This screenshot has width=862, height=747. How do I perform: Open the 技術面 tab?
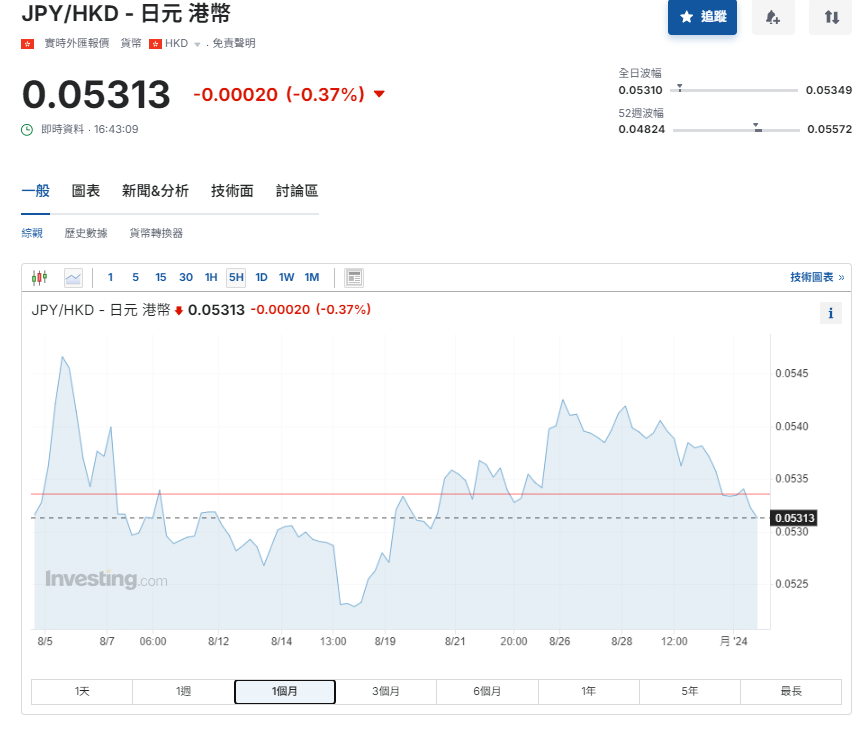click(232, 191)
